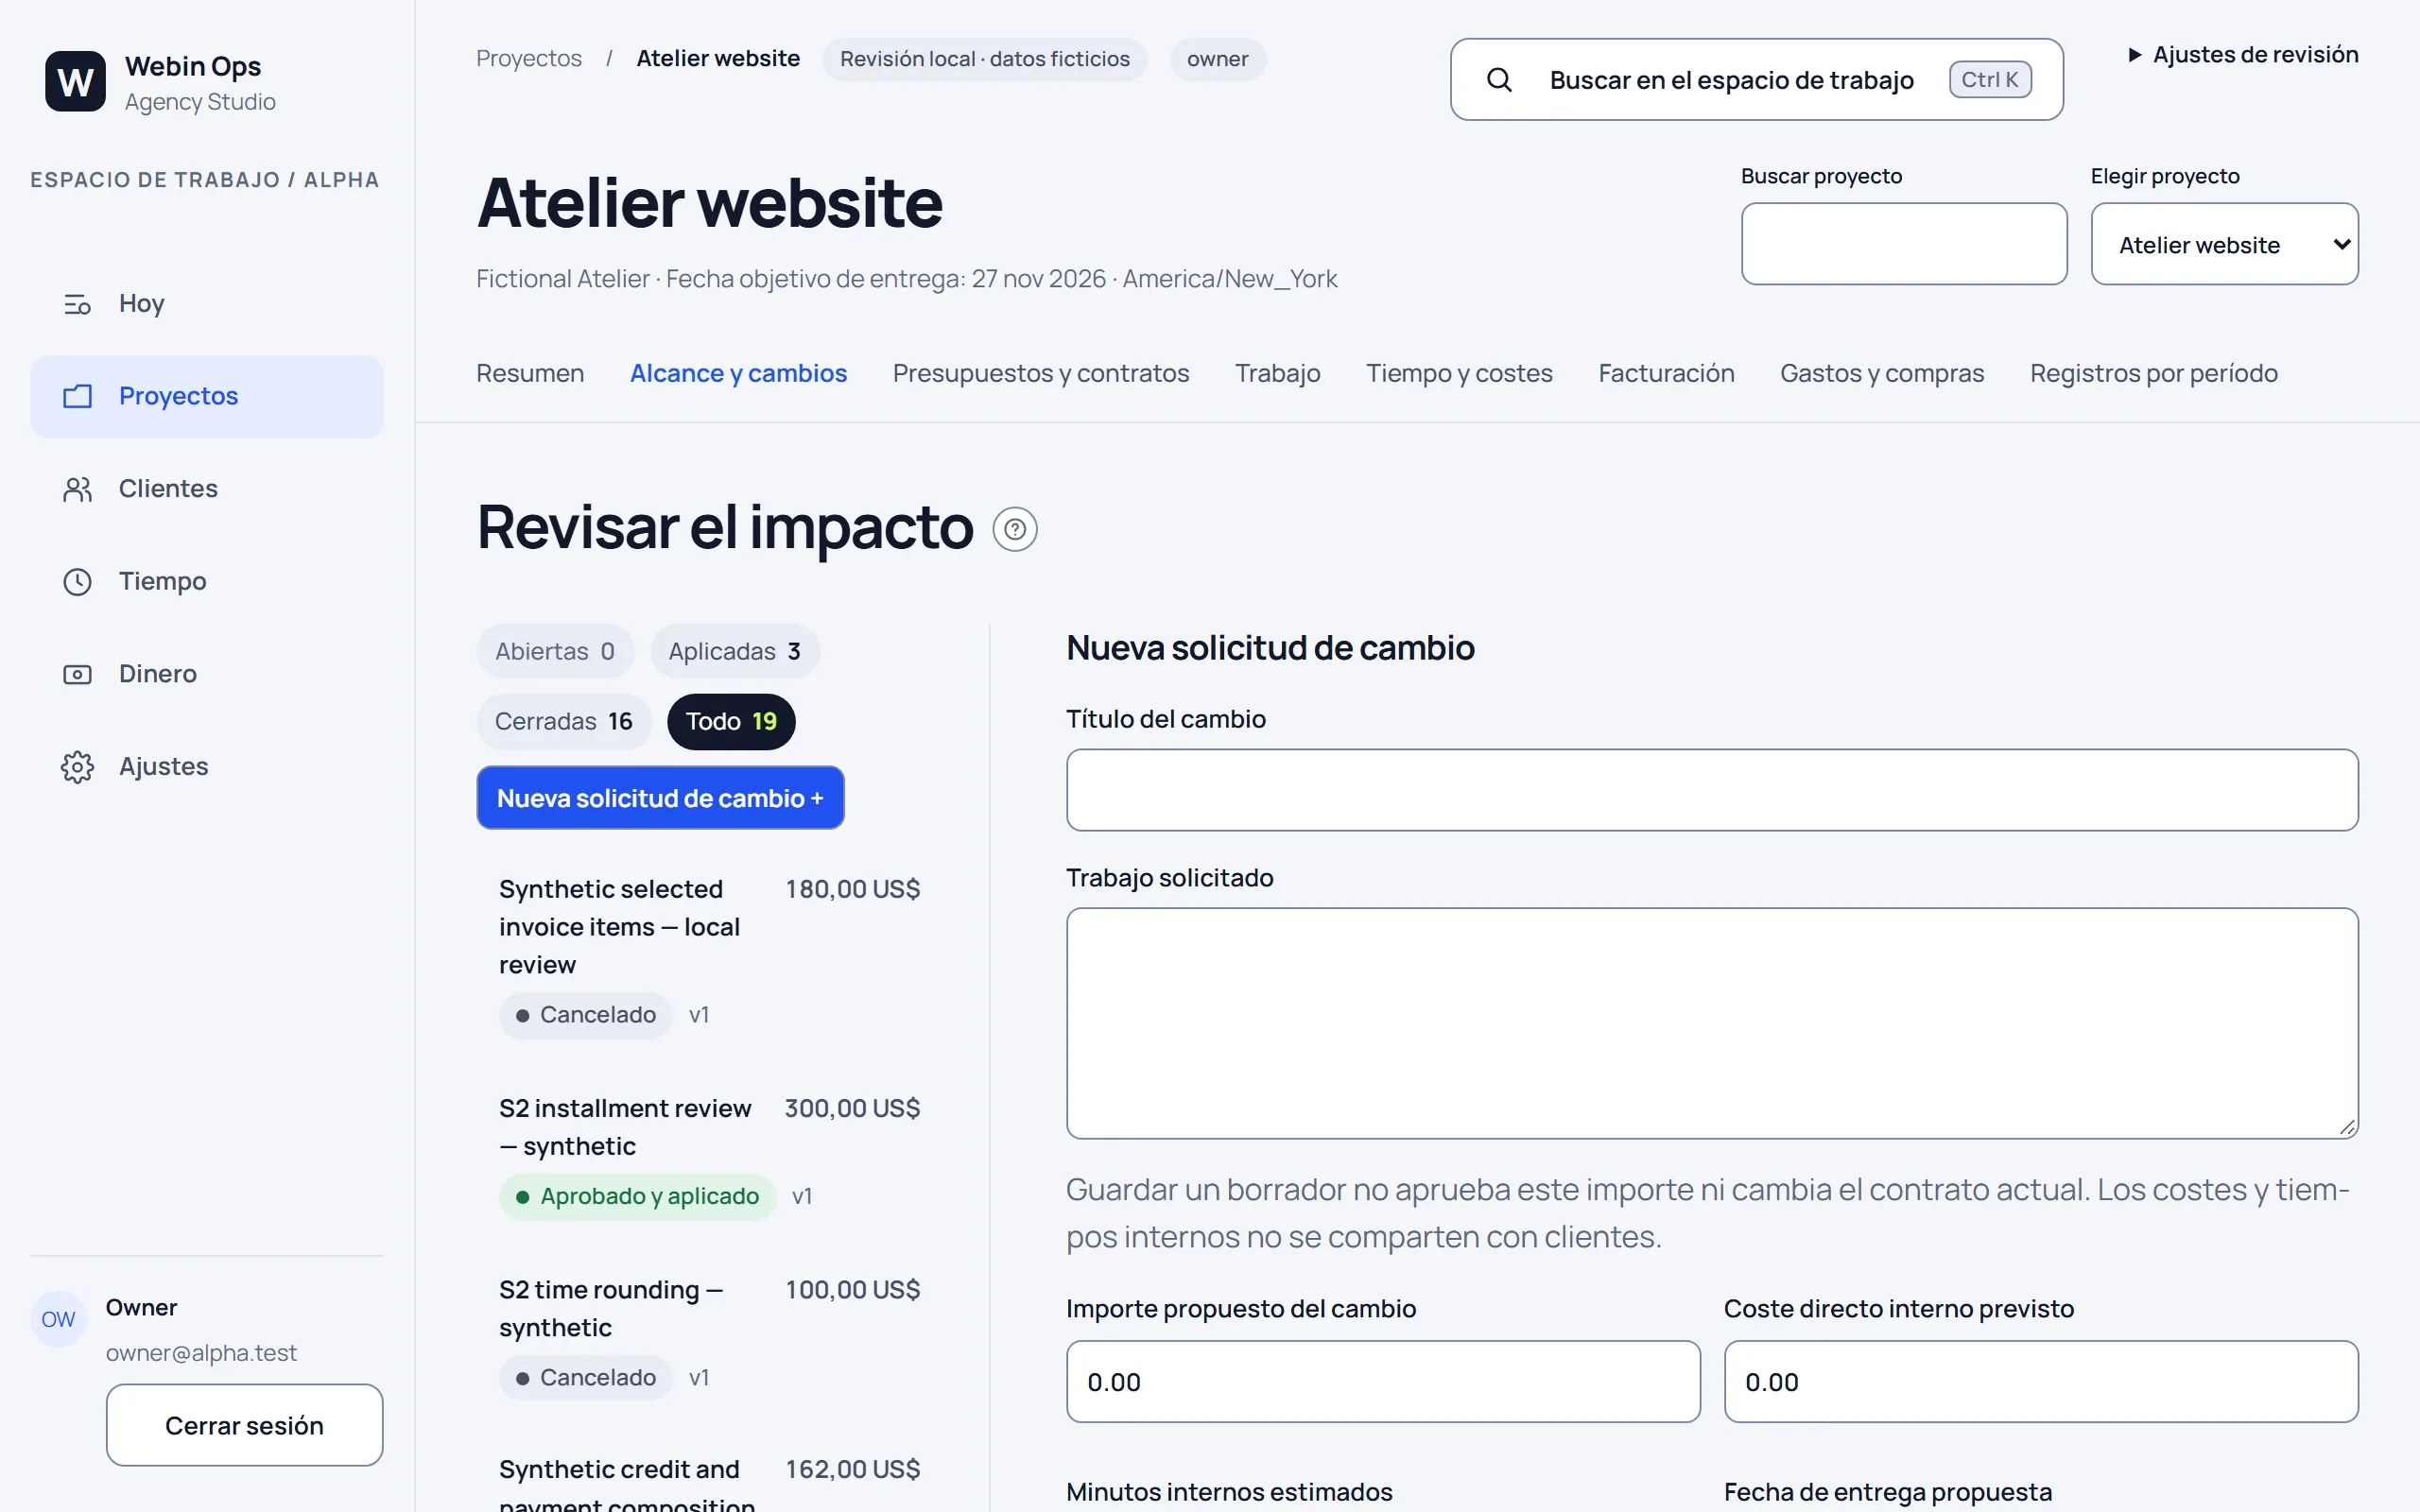The image size is (2420, 1512).
Task: Click the OW user avatar
Action: click(58, 1319)
